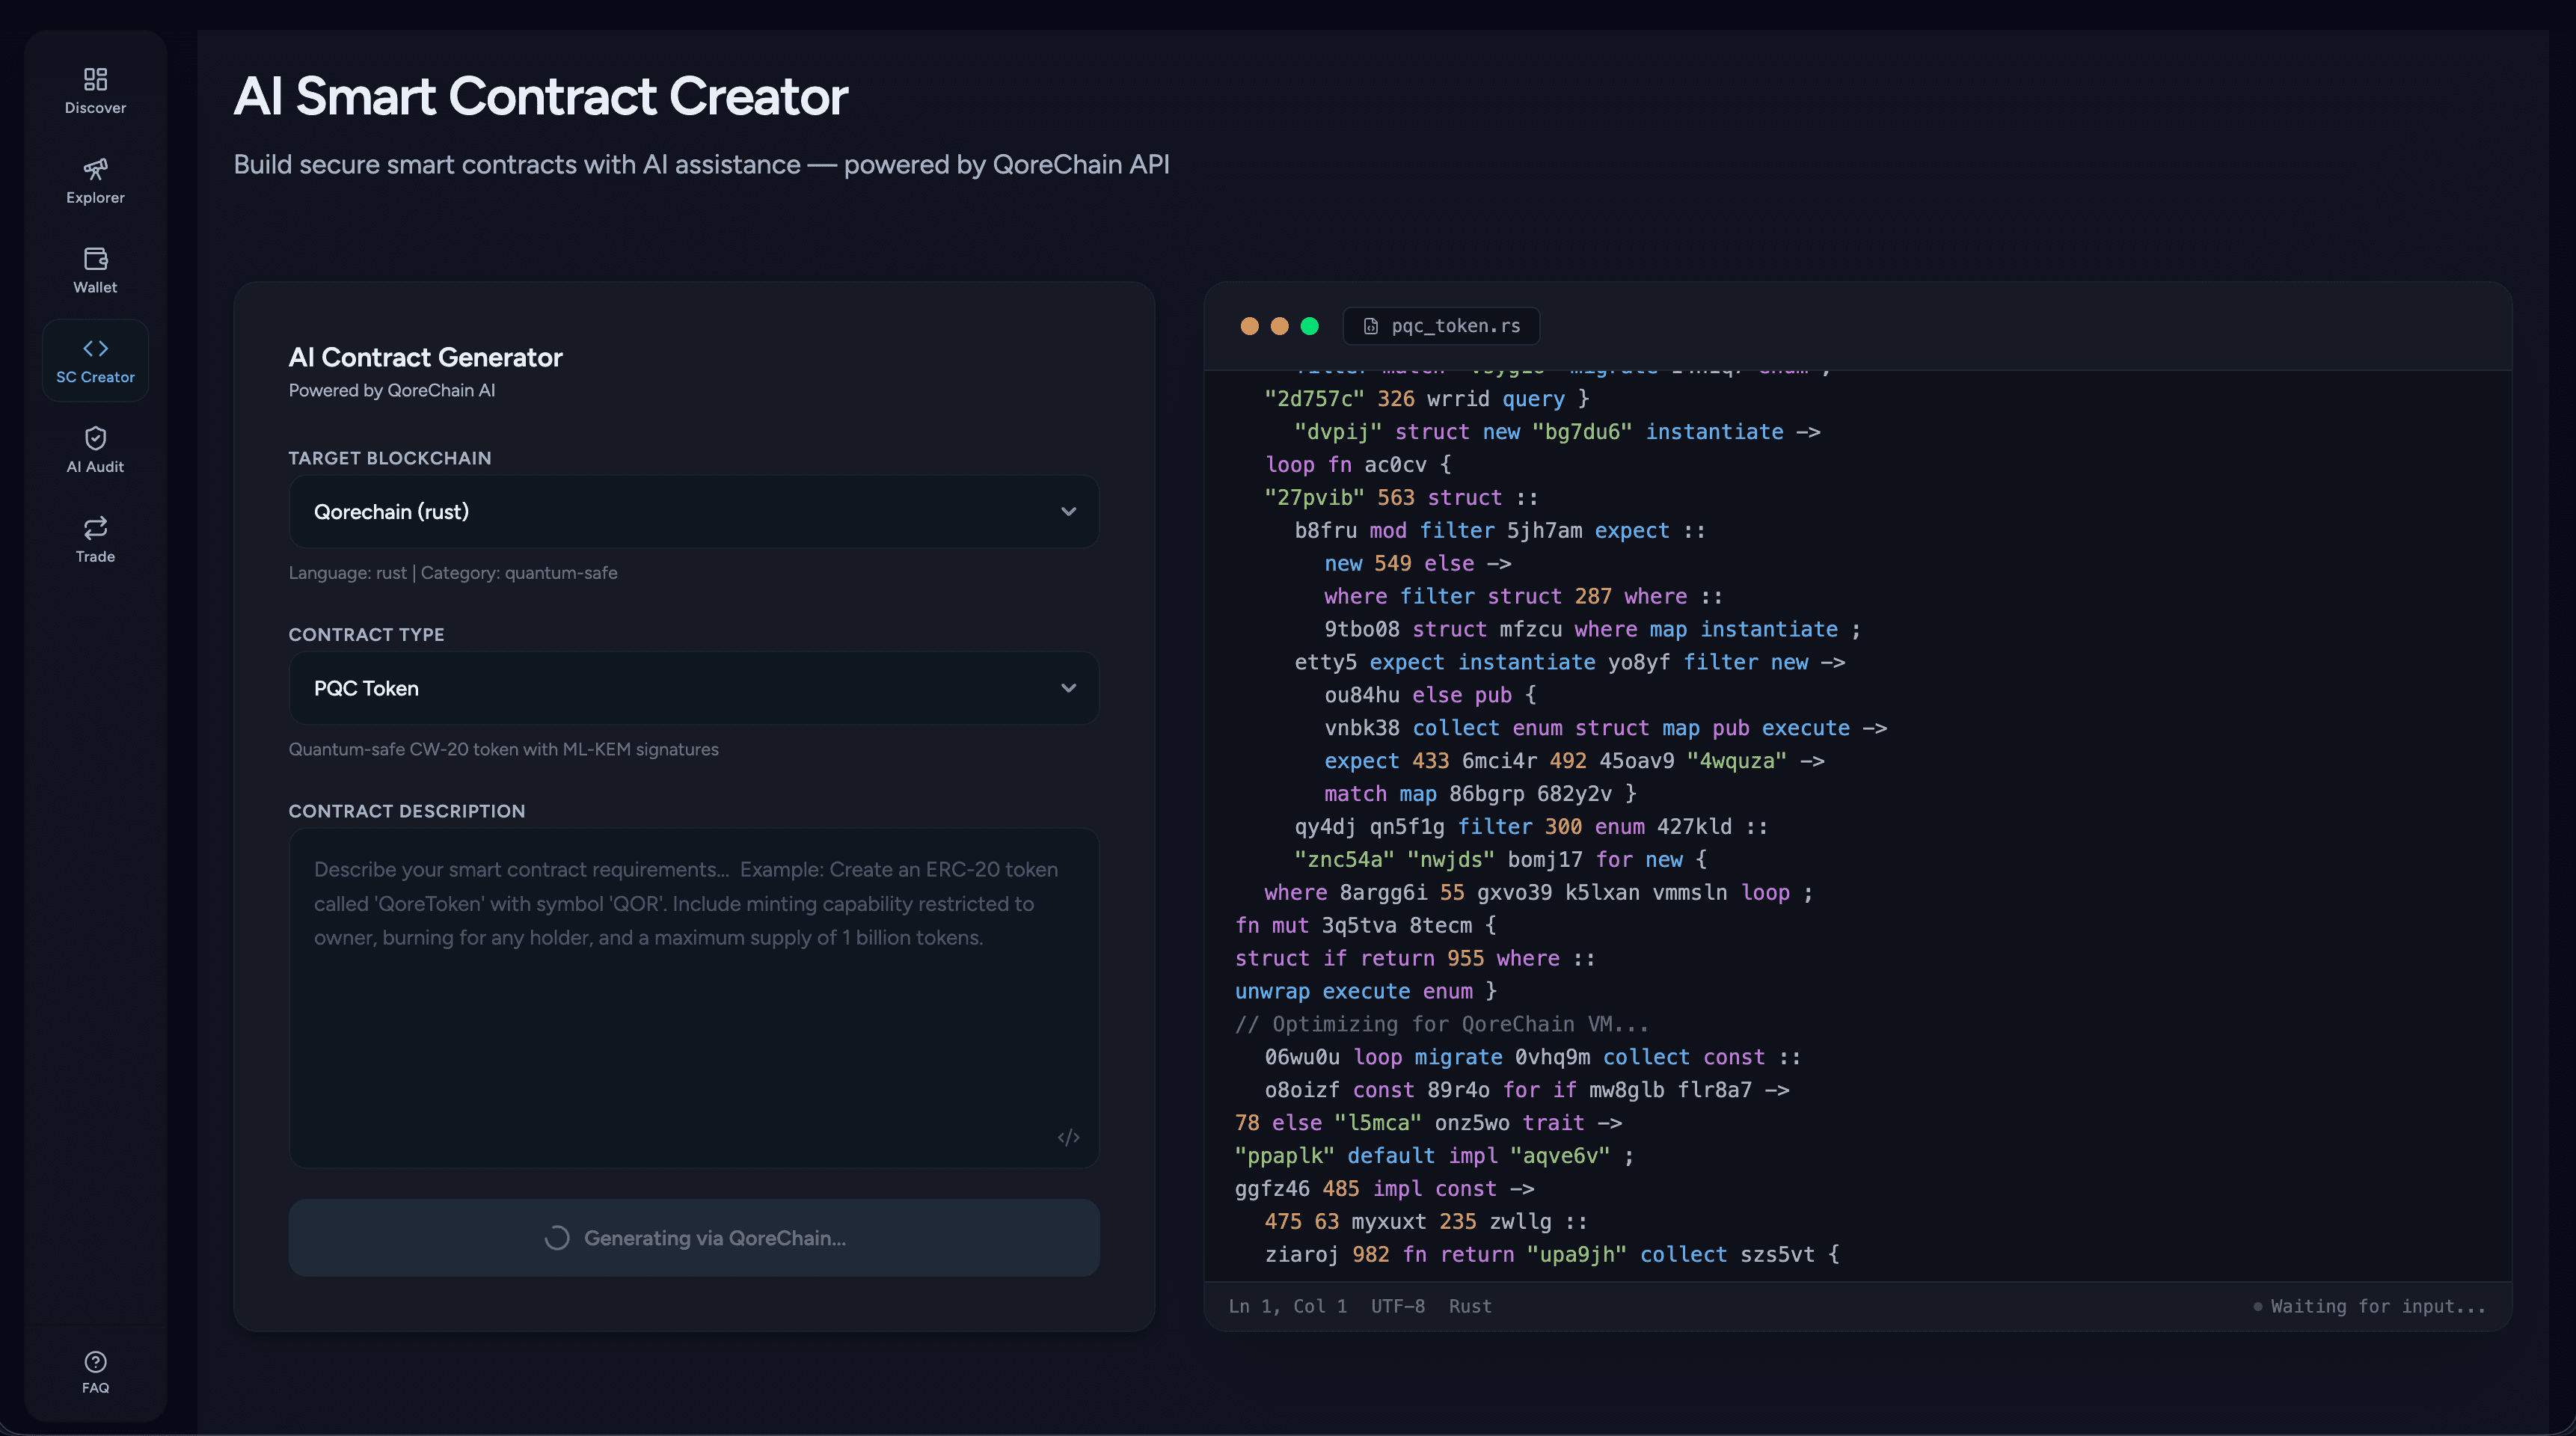The width and height of the screenshot is (2576, 1436).
Task: Click the orange traffic light dot
Action: coord(1249,326)
